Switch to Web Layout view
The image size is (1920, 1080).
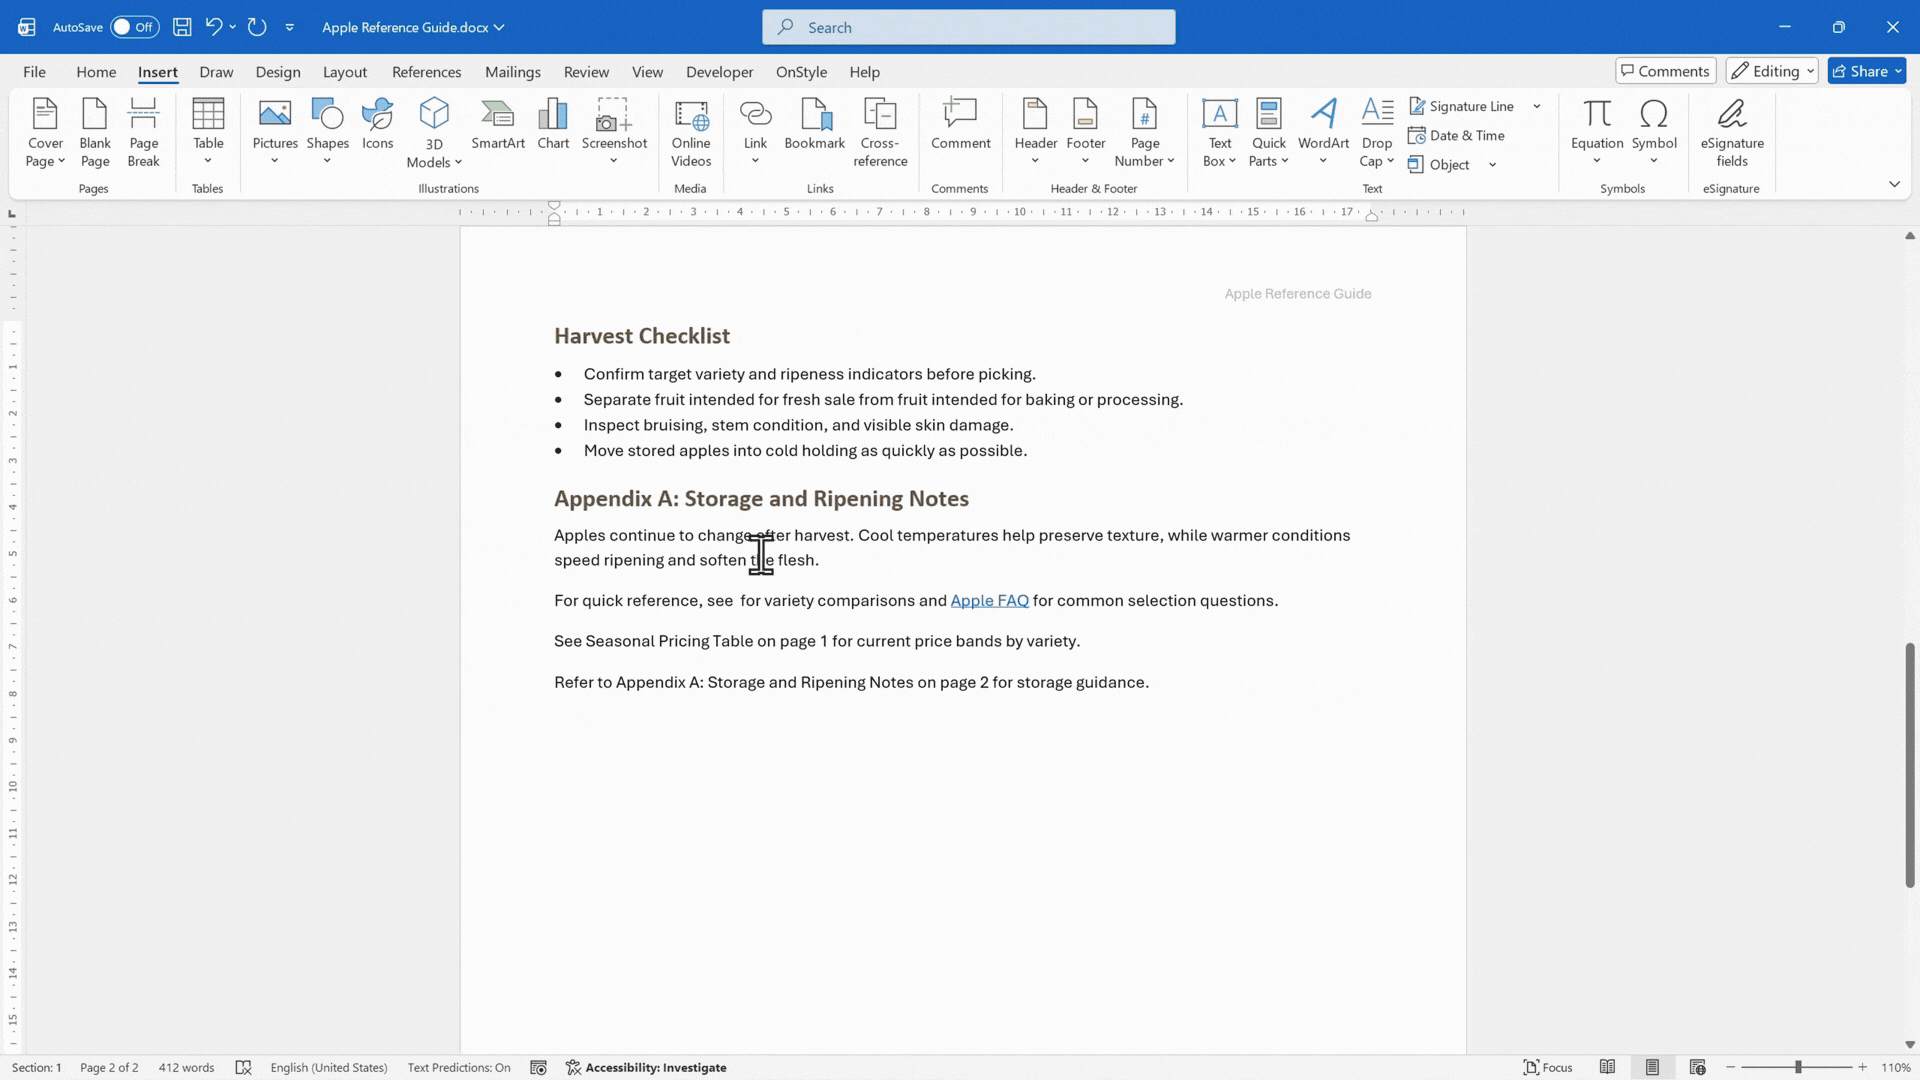1697,1067
